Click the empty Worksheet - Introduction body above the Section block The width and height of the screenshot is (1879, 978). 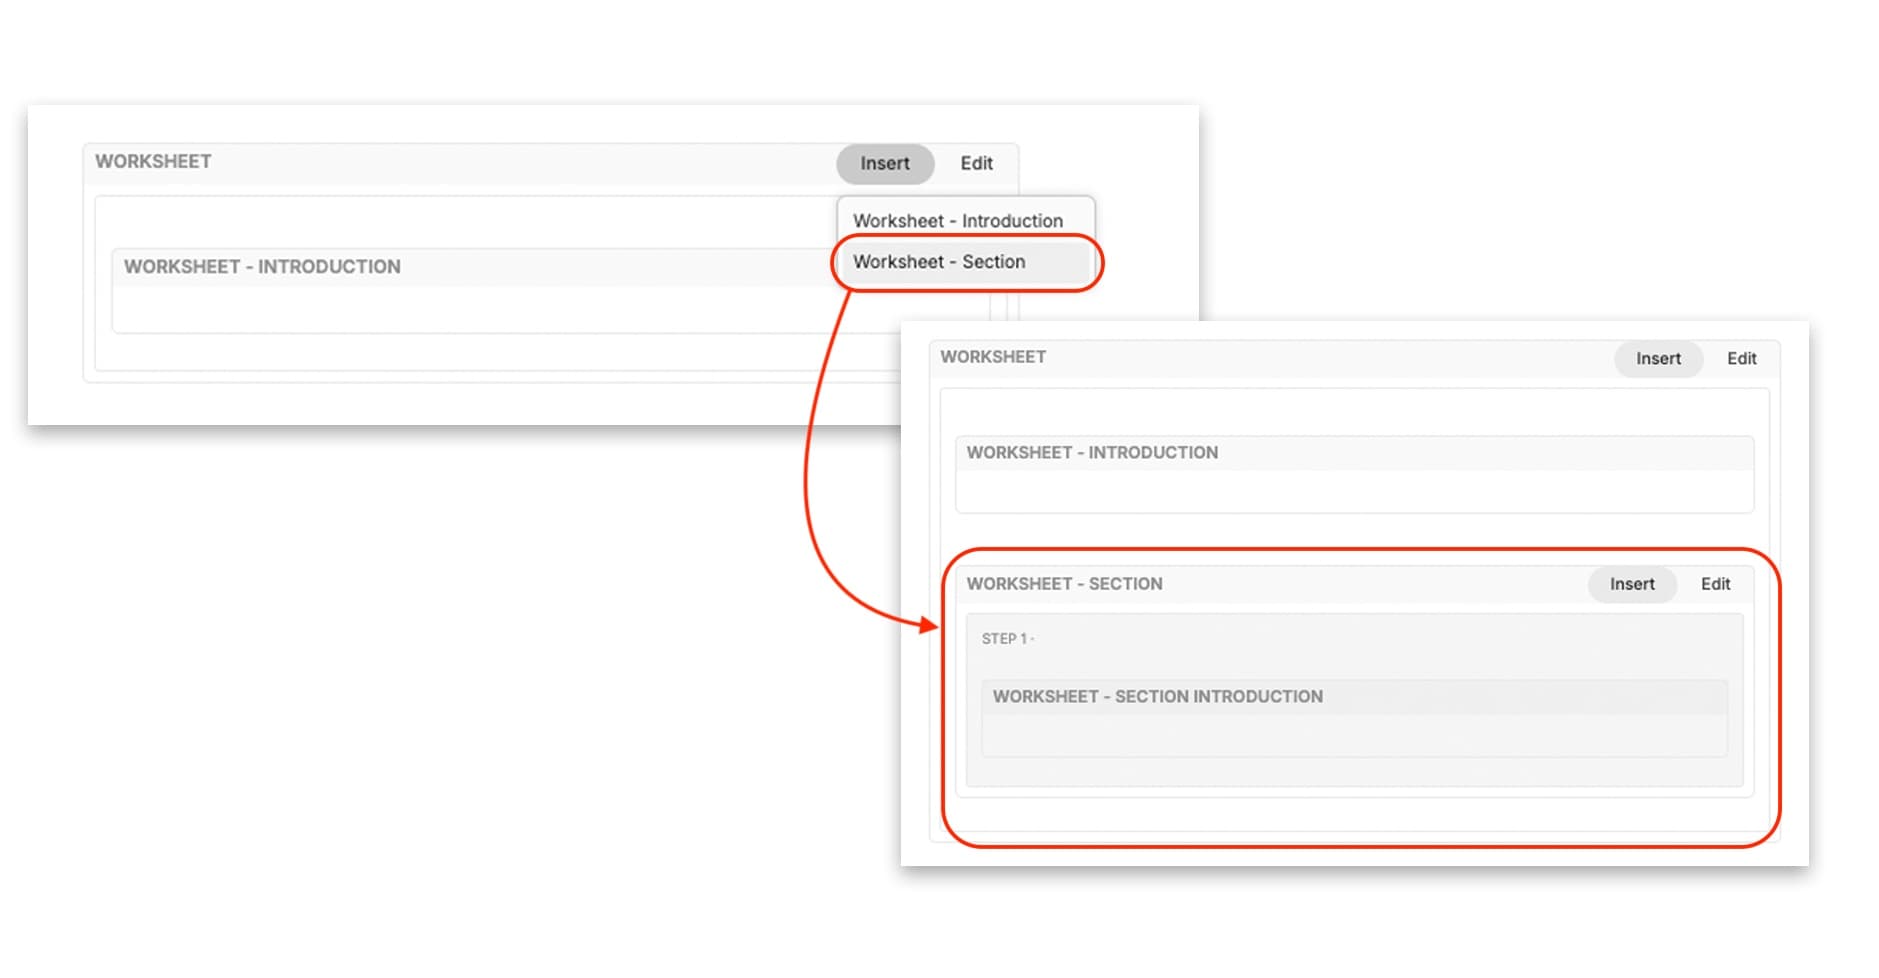coord(1354,491)
